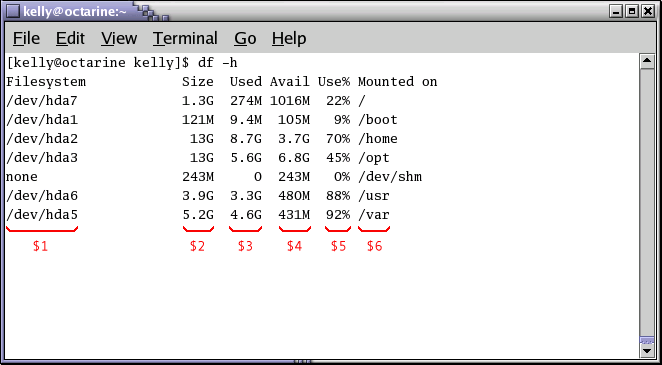Screen dimensions: 662x365
Task: Open the Edit menu
Action: coord(70,38)
